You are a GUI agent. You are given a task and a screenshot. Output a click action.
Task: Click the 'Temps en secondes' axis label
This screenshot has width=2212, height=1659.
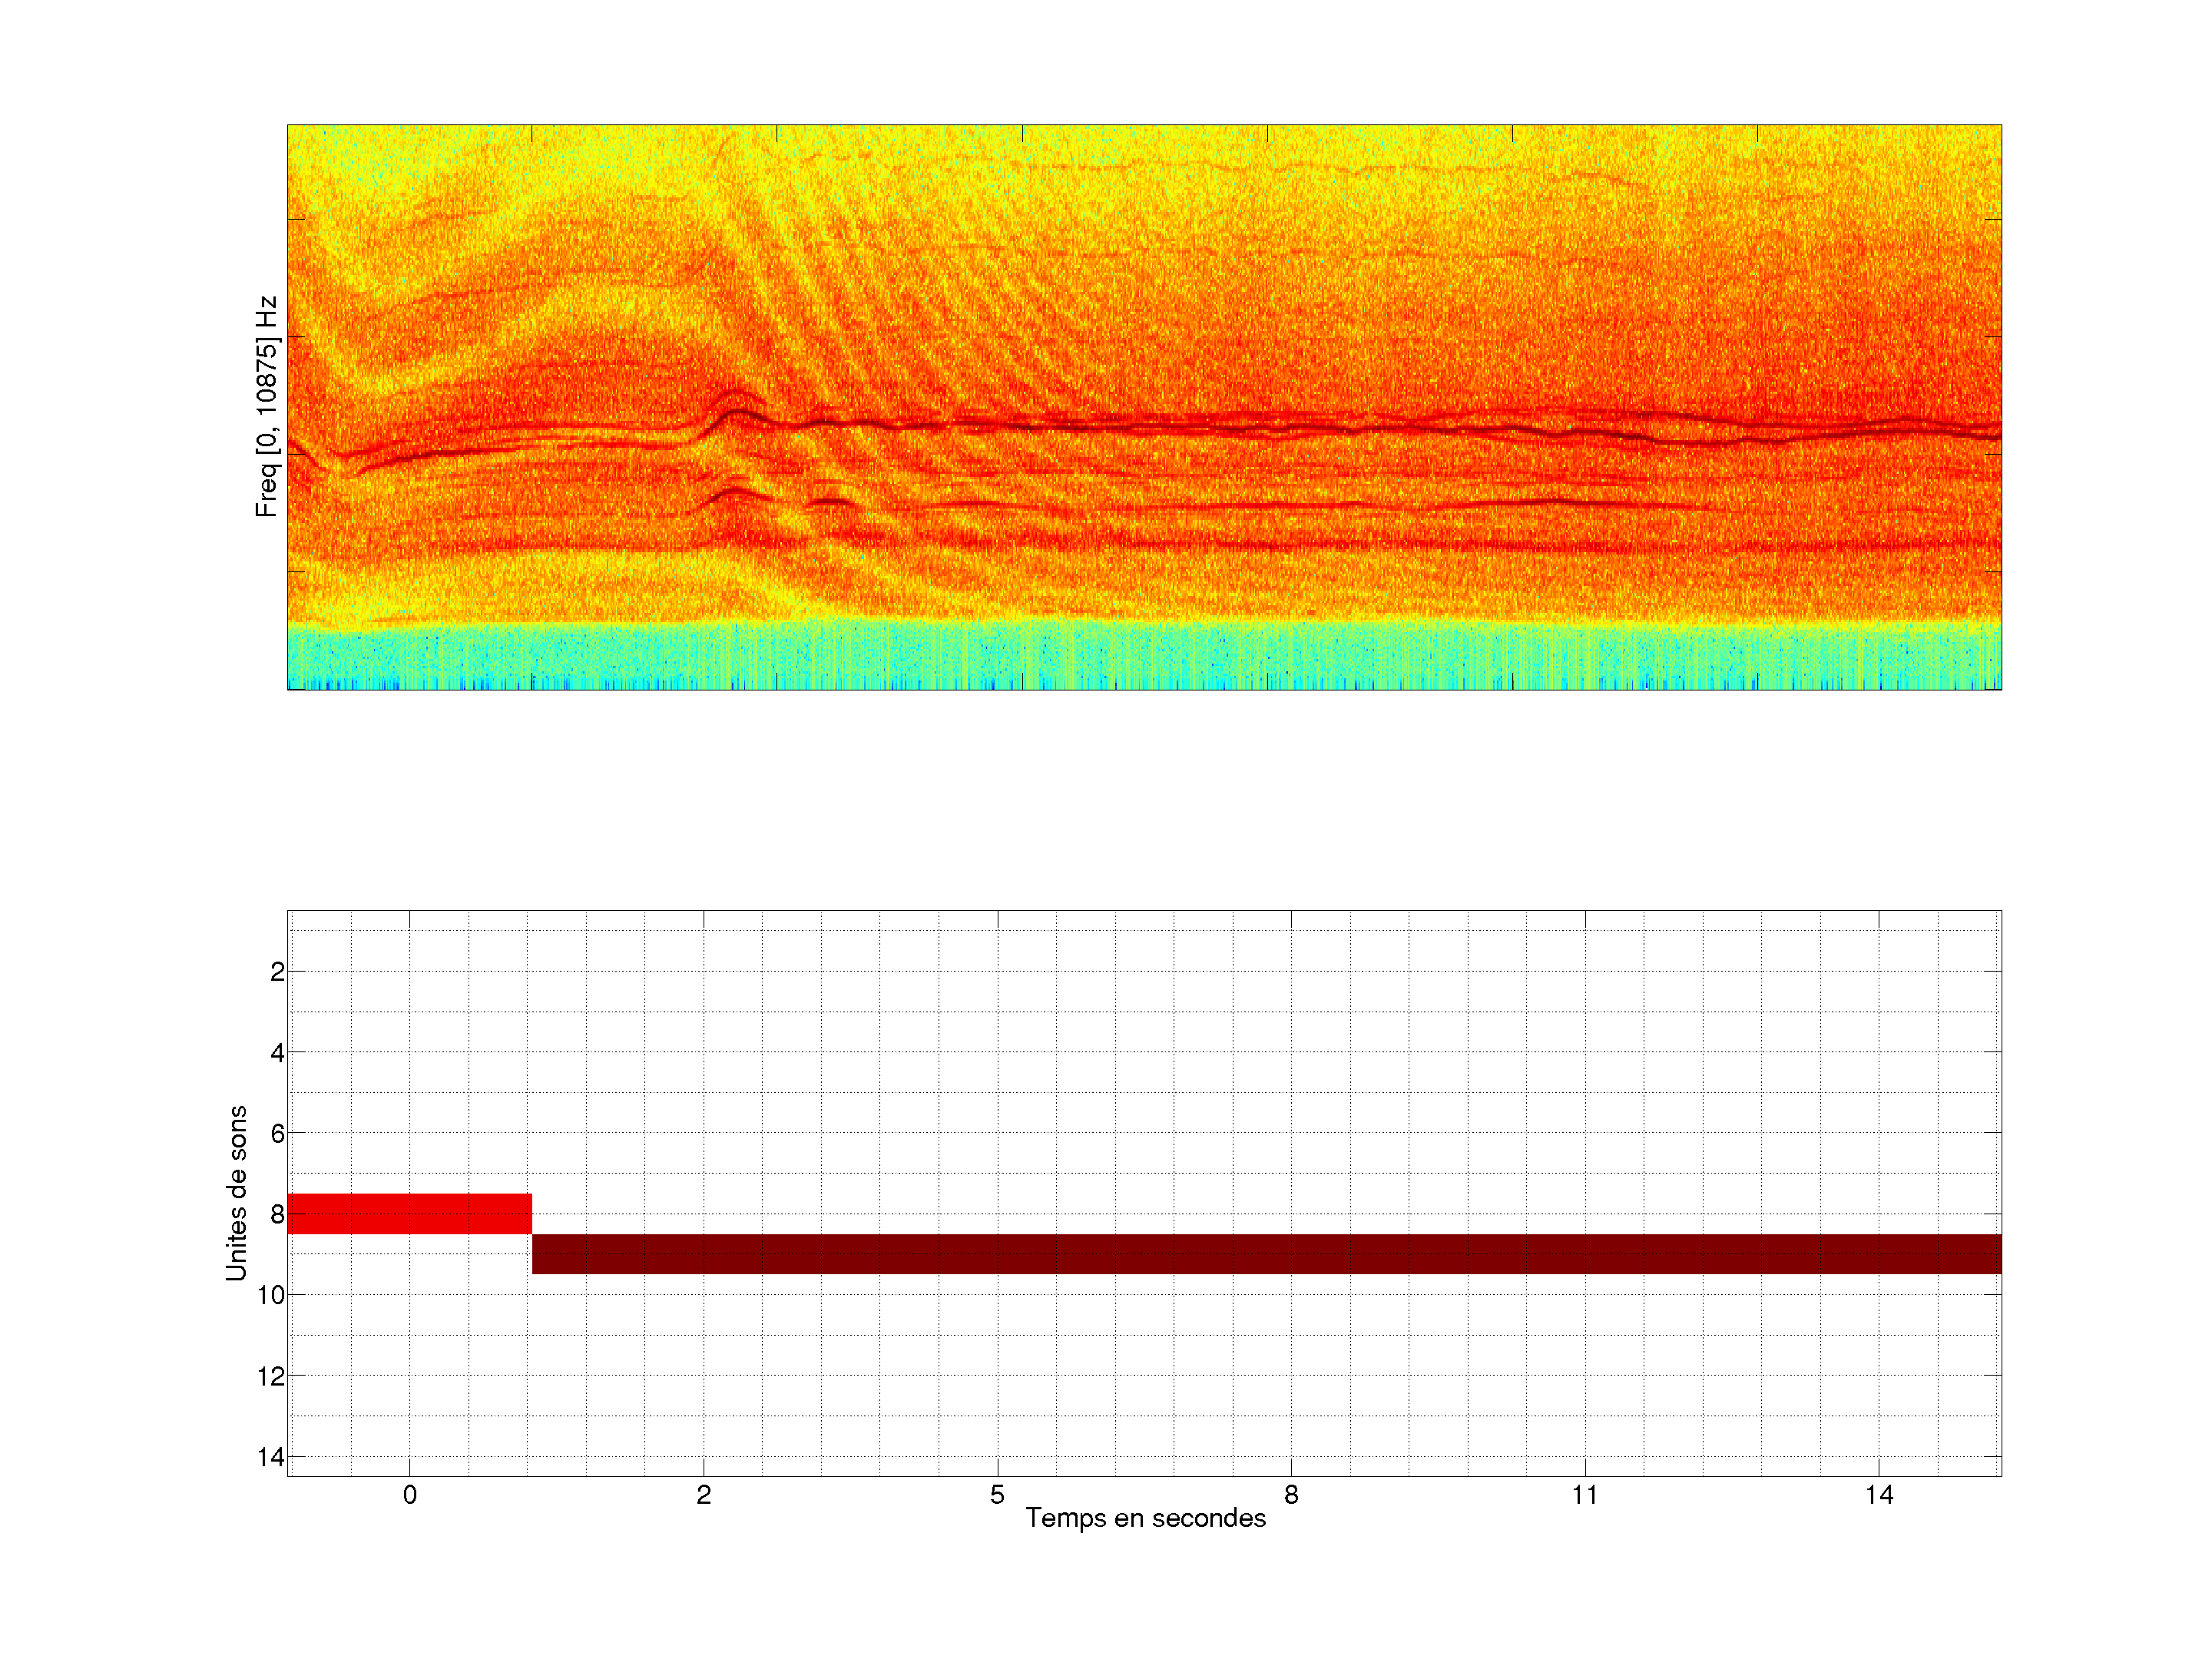coord(1145,1518)
